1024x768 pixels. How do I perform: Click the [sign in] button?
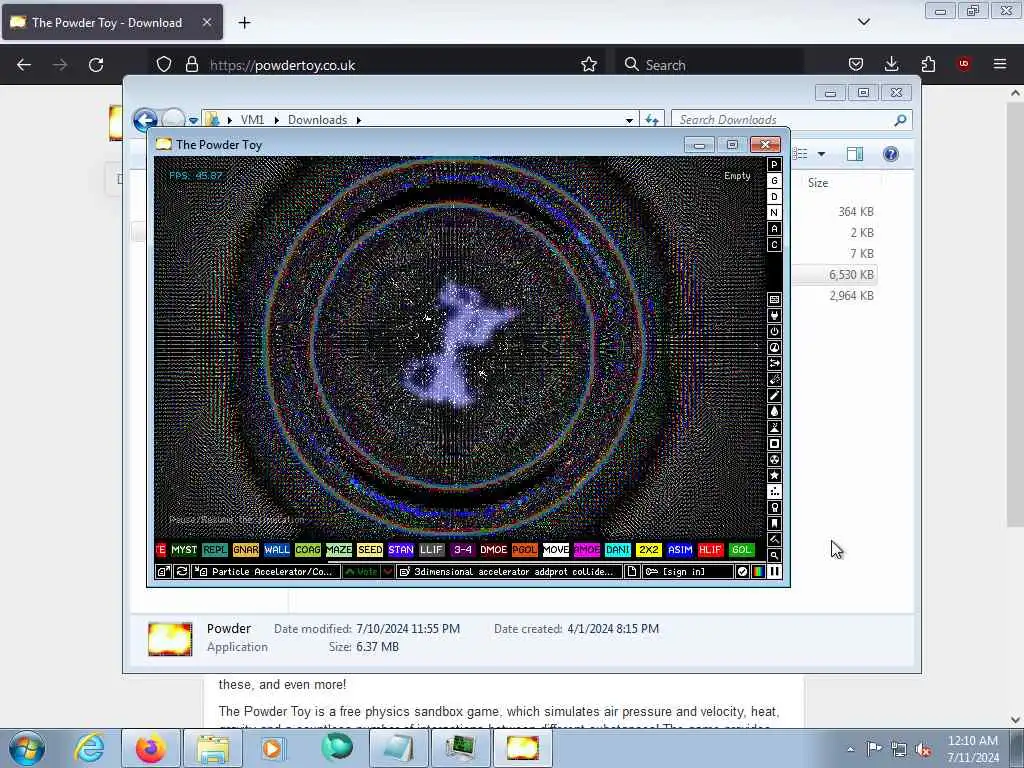tap(688, 571)
